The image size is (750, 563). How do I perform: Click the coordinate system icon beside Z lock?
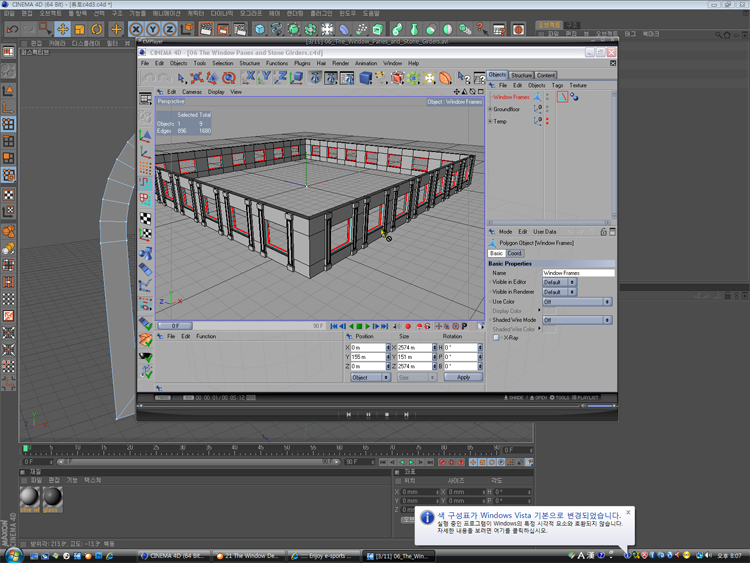[x=187, y=29]
